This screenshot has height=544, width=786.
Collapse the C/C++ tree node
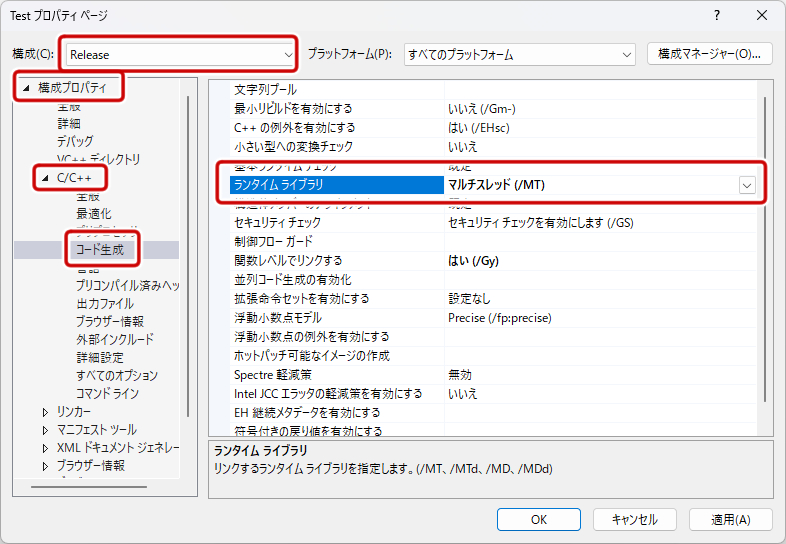tap(45, 178)
